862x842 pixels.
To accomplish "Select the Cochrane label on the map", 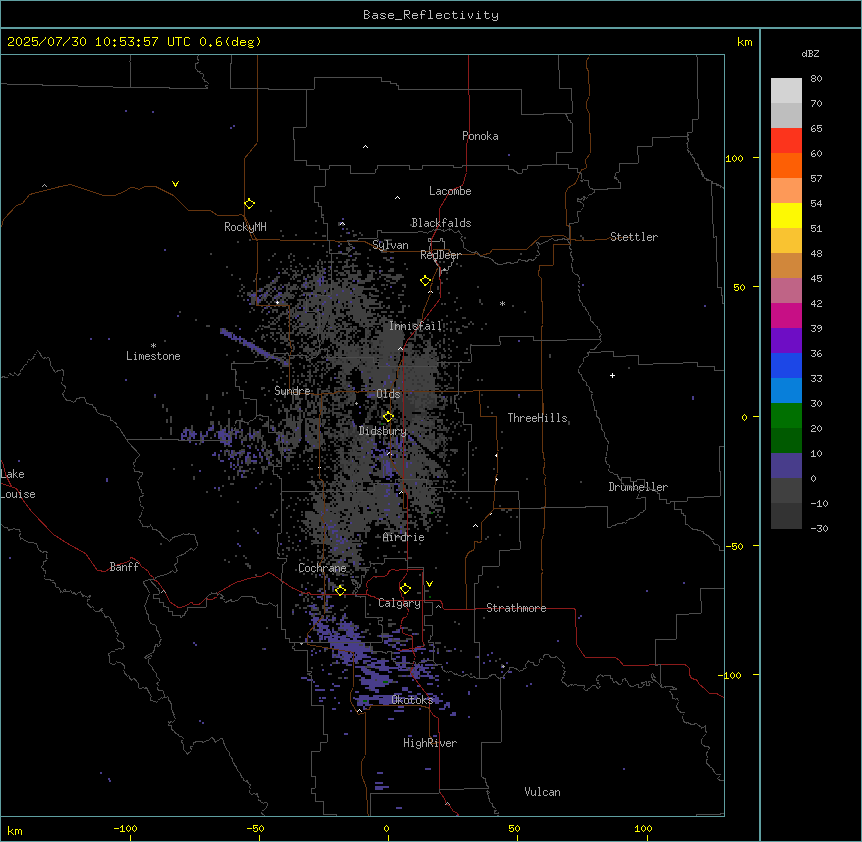I will click(322, 568).
